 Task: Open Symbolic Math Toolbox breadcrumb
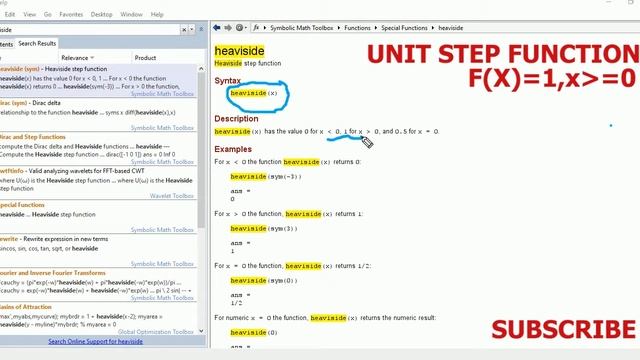302,28
